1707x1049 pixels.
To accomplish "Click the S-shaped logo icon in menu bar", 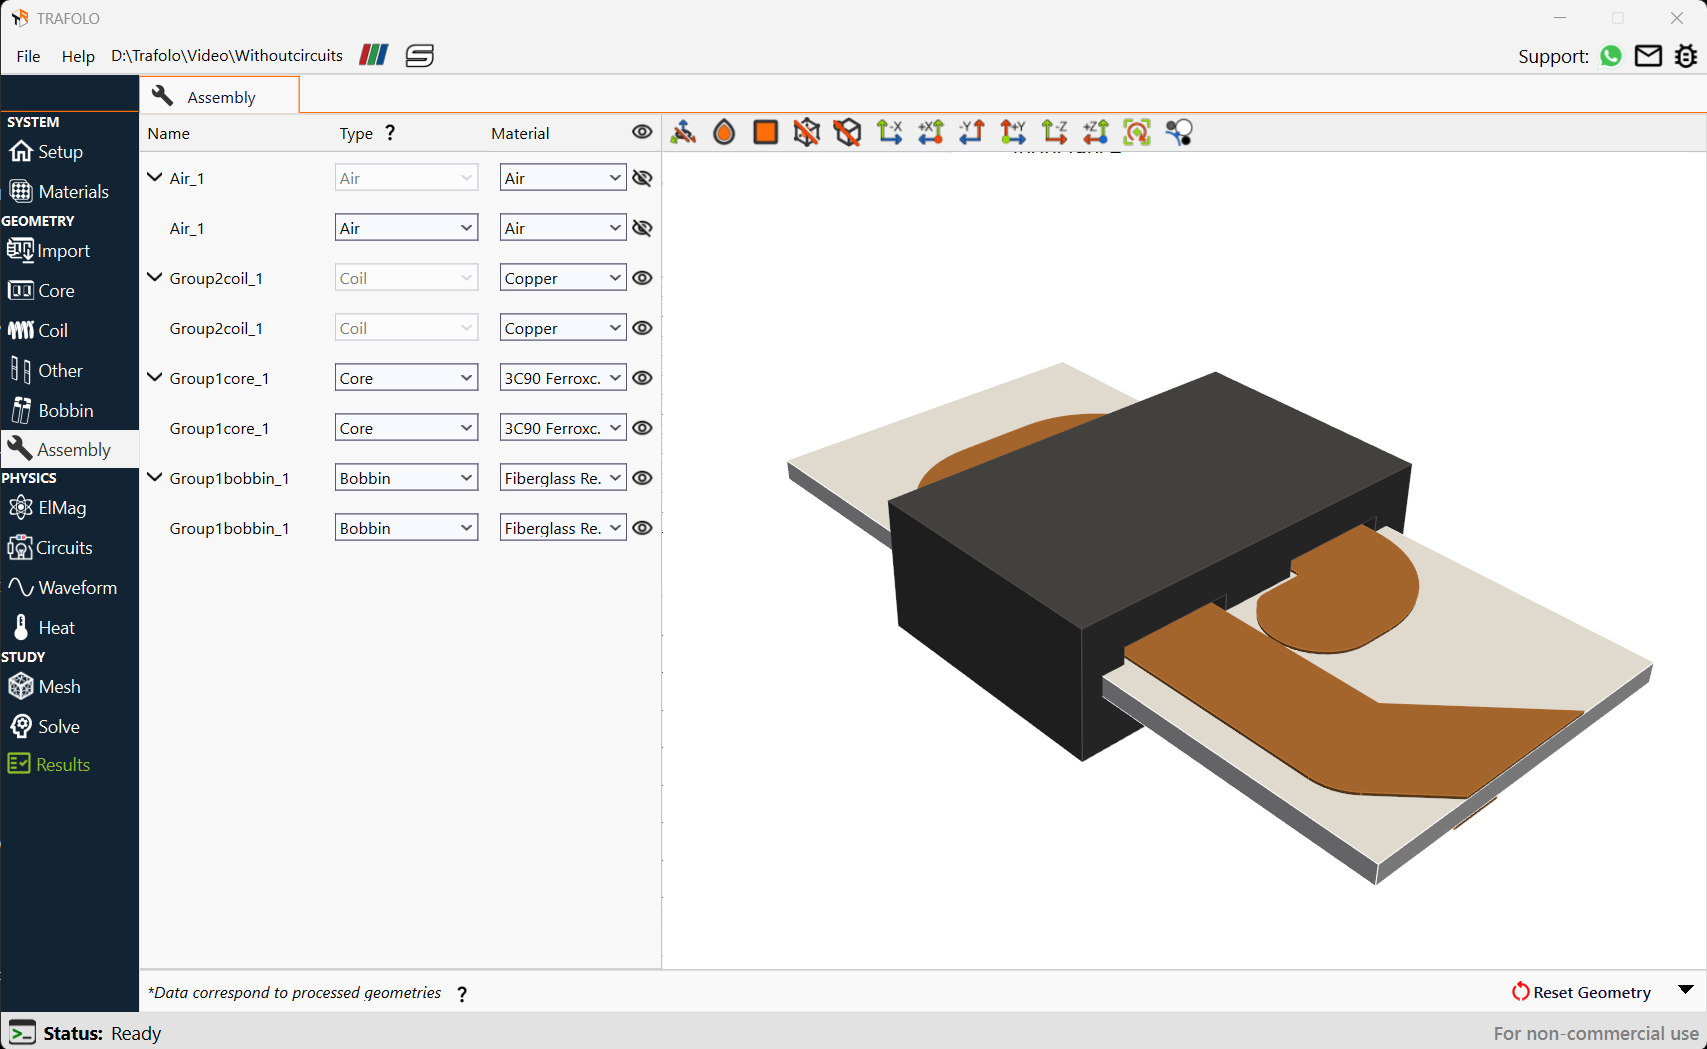I will [419, 55].
